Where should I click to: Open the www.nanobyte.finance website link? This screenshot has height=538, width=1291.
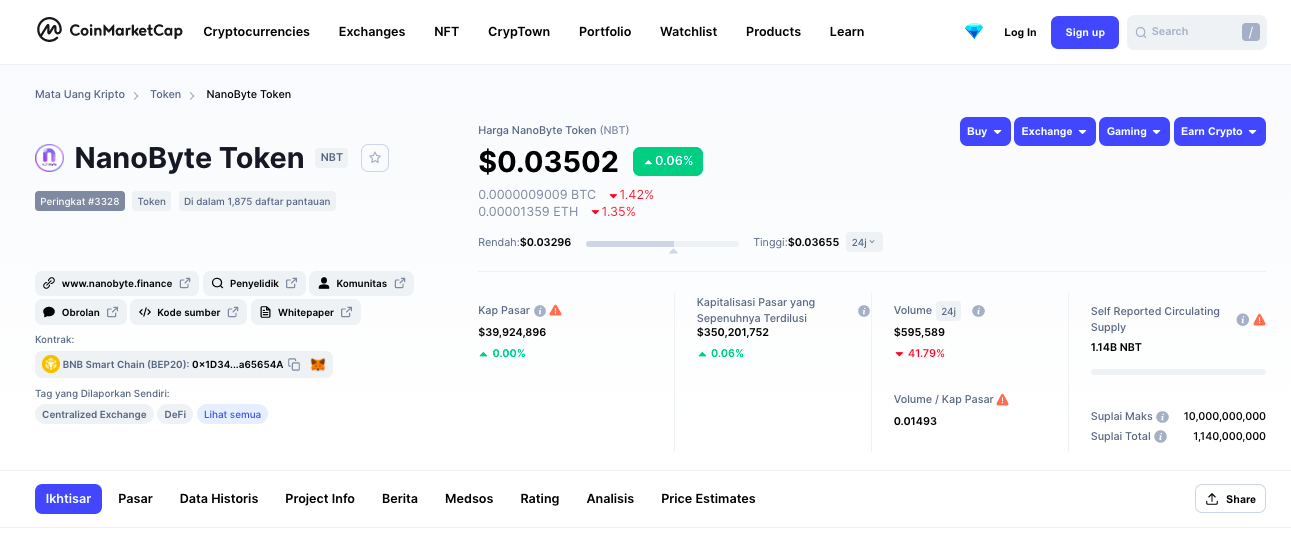click(x=117, y=284)
